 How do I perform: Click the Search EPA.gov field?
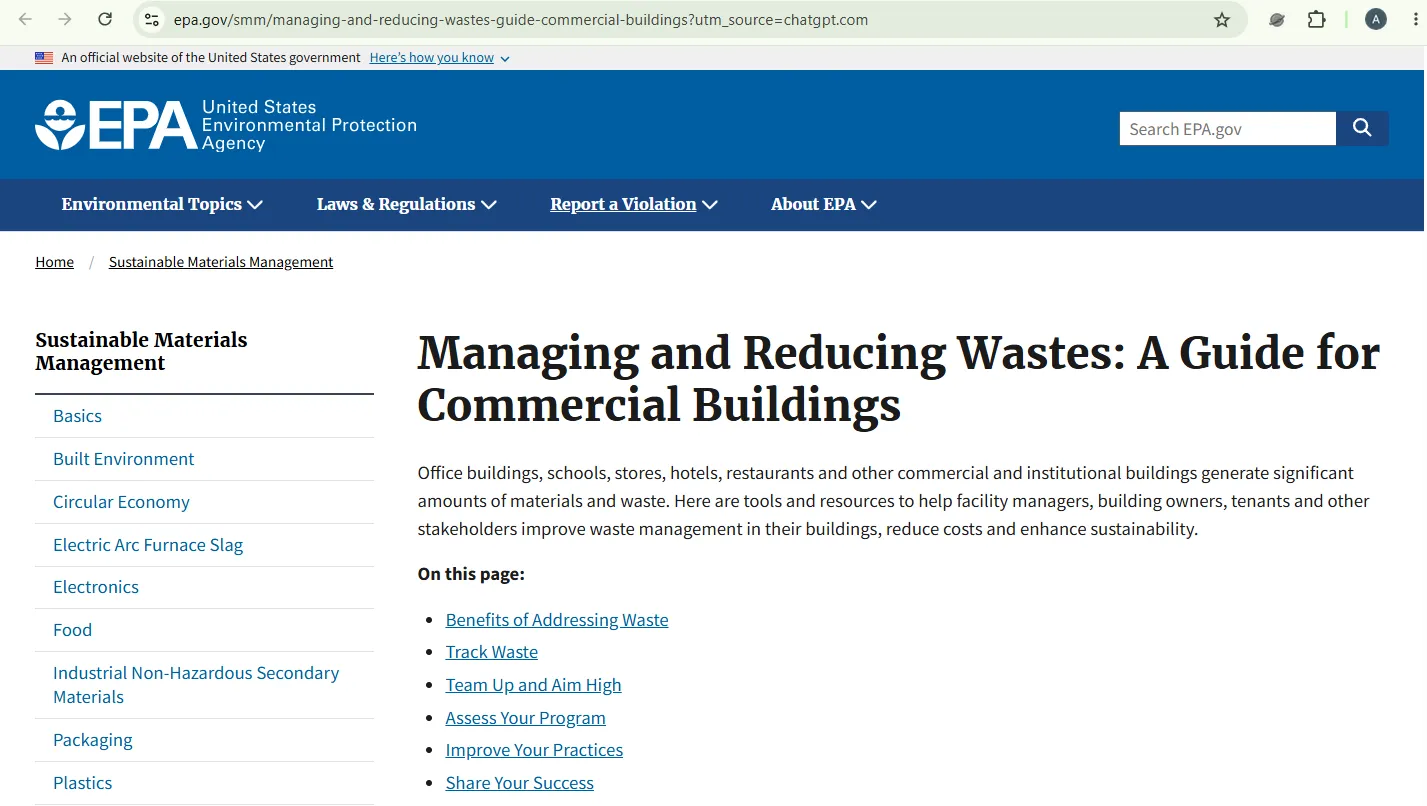coord(1227,128)
